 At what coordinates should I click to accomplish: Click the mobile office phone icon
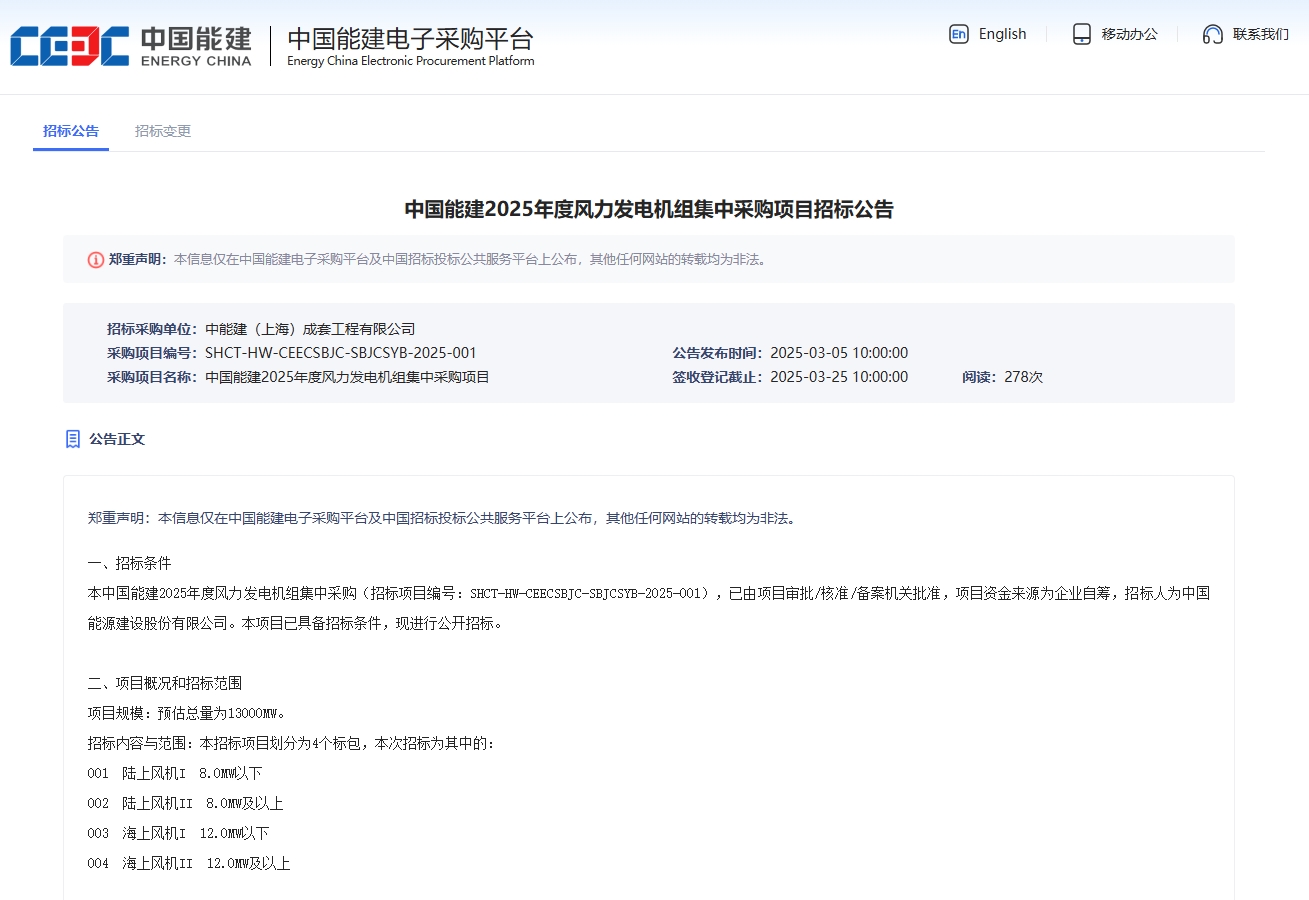pyautogui.click(x=1081, y=34)
